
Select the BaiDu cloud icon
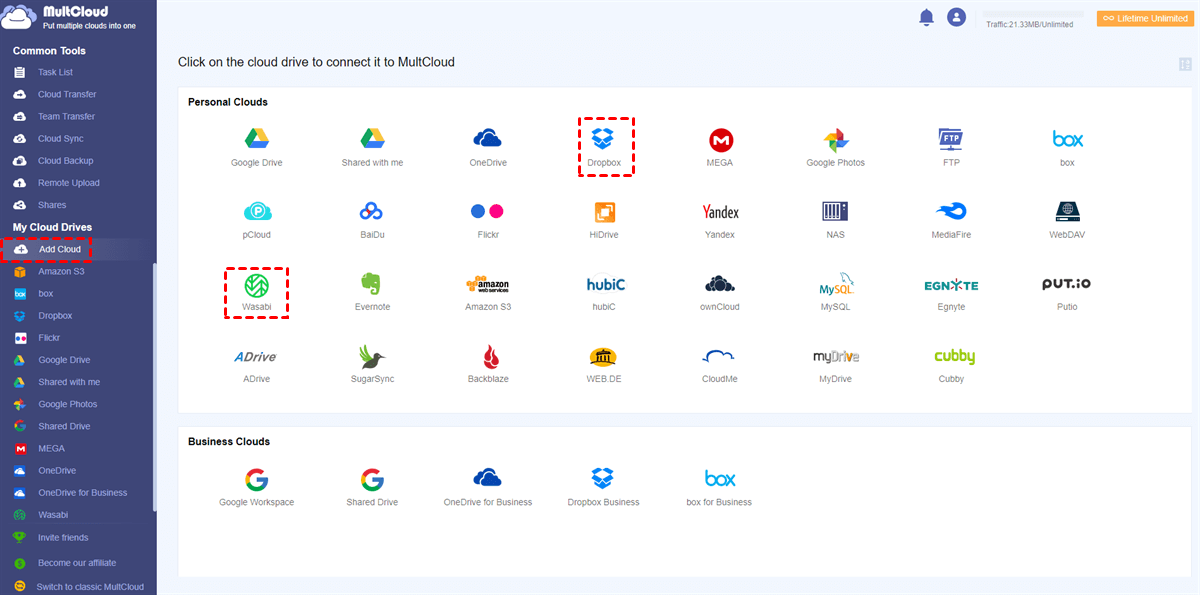coord(372,219)
